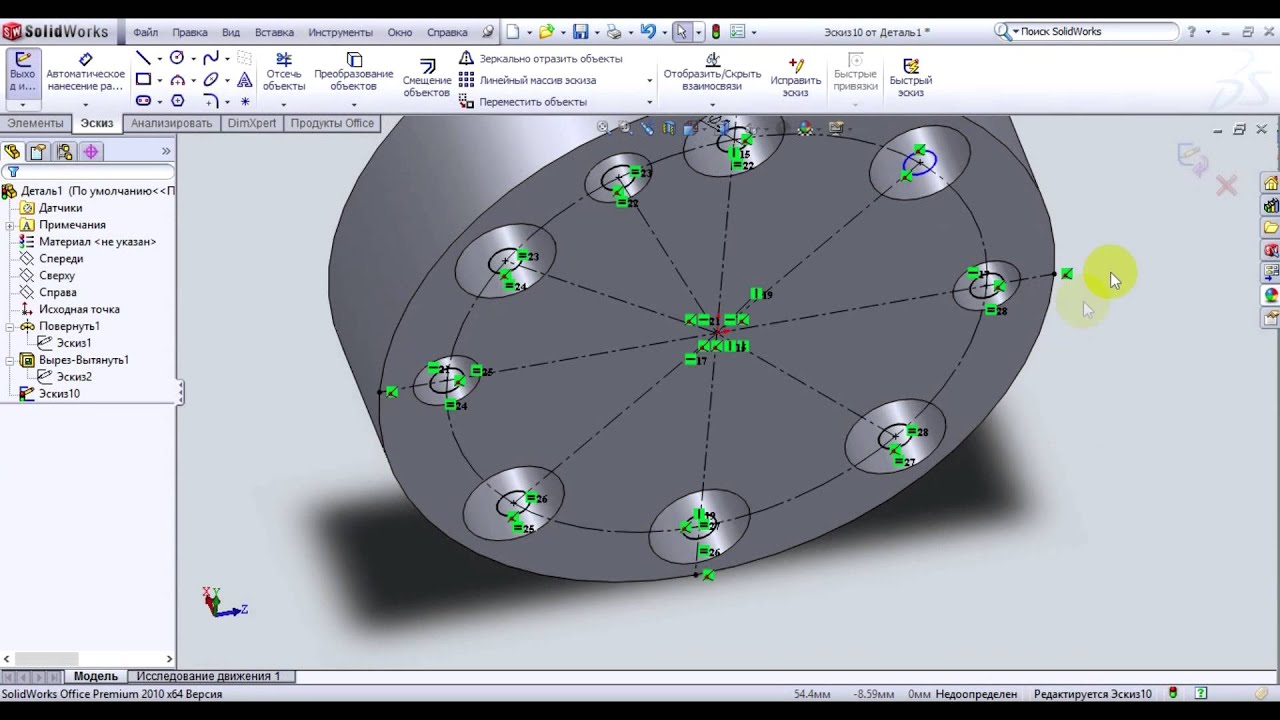The width and height of the screenshot is (1280, 720).
Task: Open FeatureManager design tree tab icon
Action: [12, 152]
